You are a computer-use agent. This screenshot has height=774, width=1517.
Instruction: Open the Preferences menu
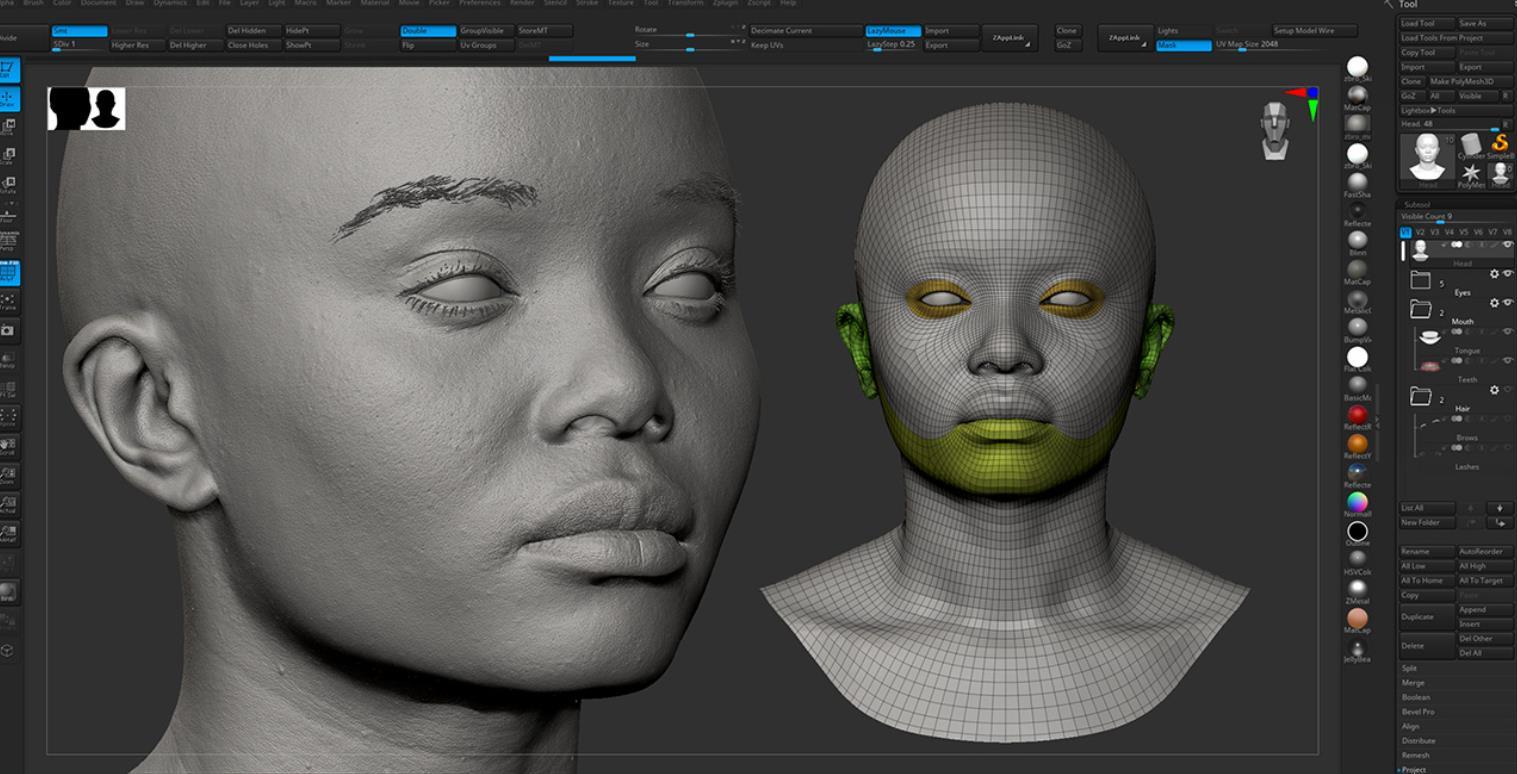(x=479, y=3)
